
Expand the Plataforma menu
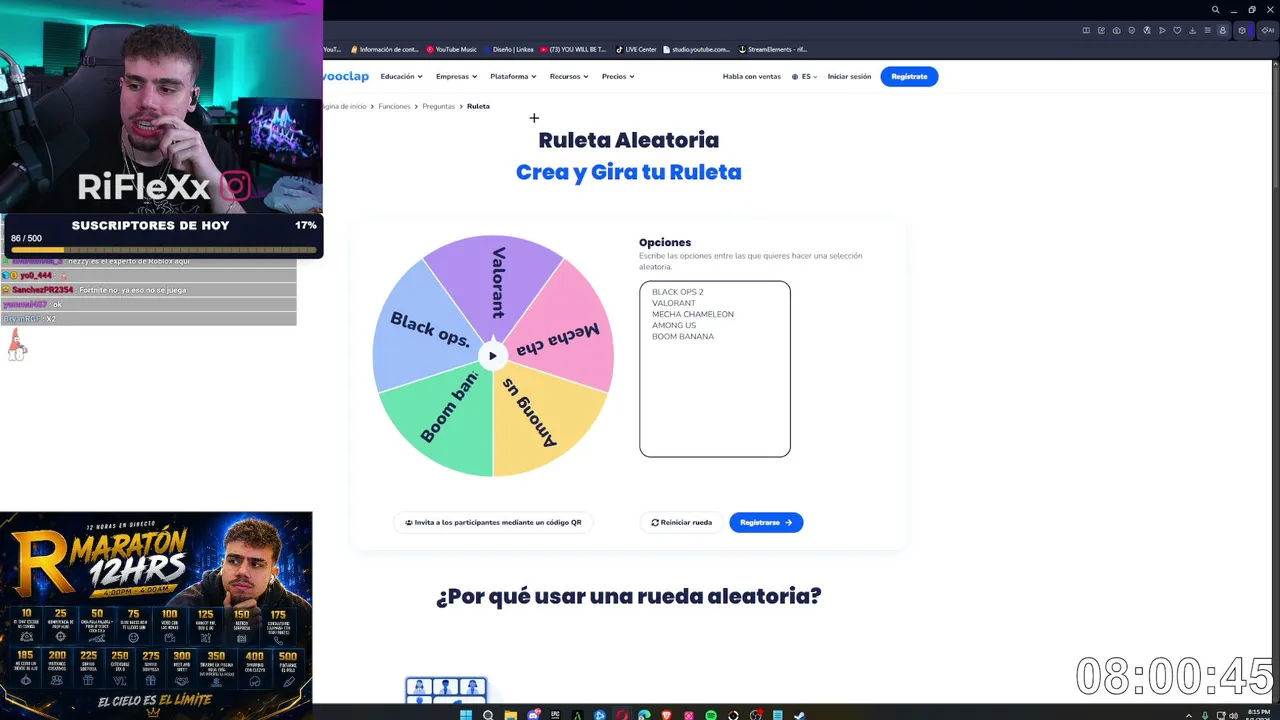click(x=513, y=76)
